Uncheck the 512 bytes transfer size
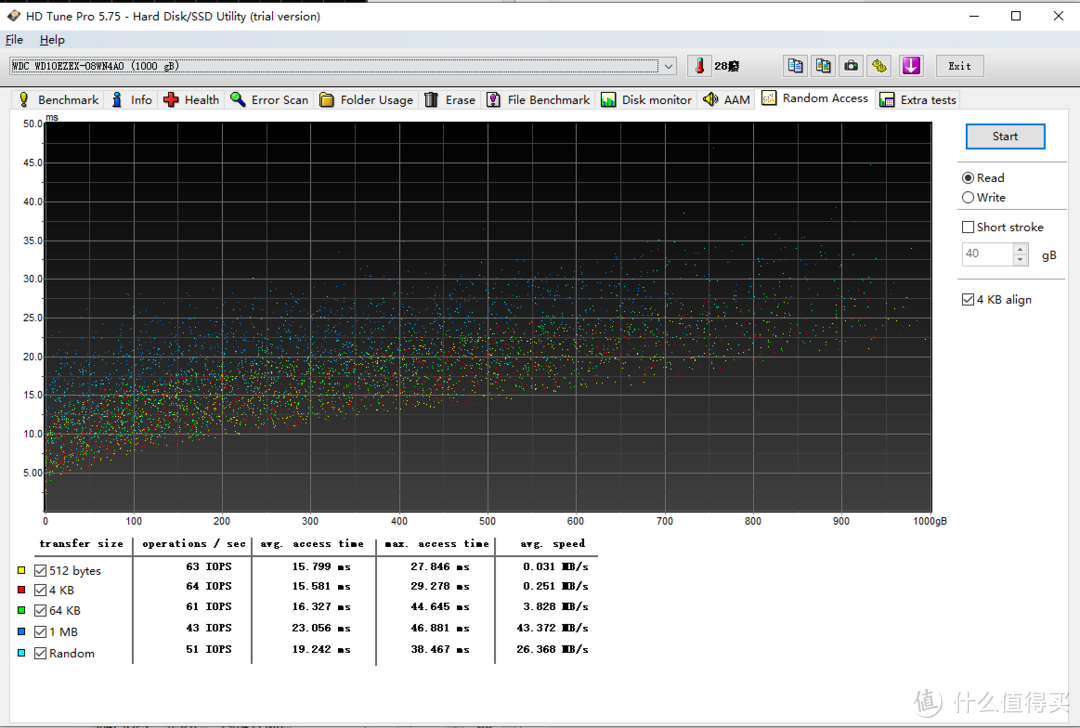Screen dimensions: 1080x728 tap(40, 570)
